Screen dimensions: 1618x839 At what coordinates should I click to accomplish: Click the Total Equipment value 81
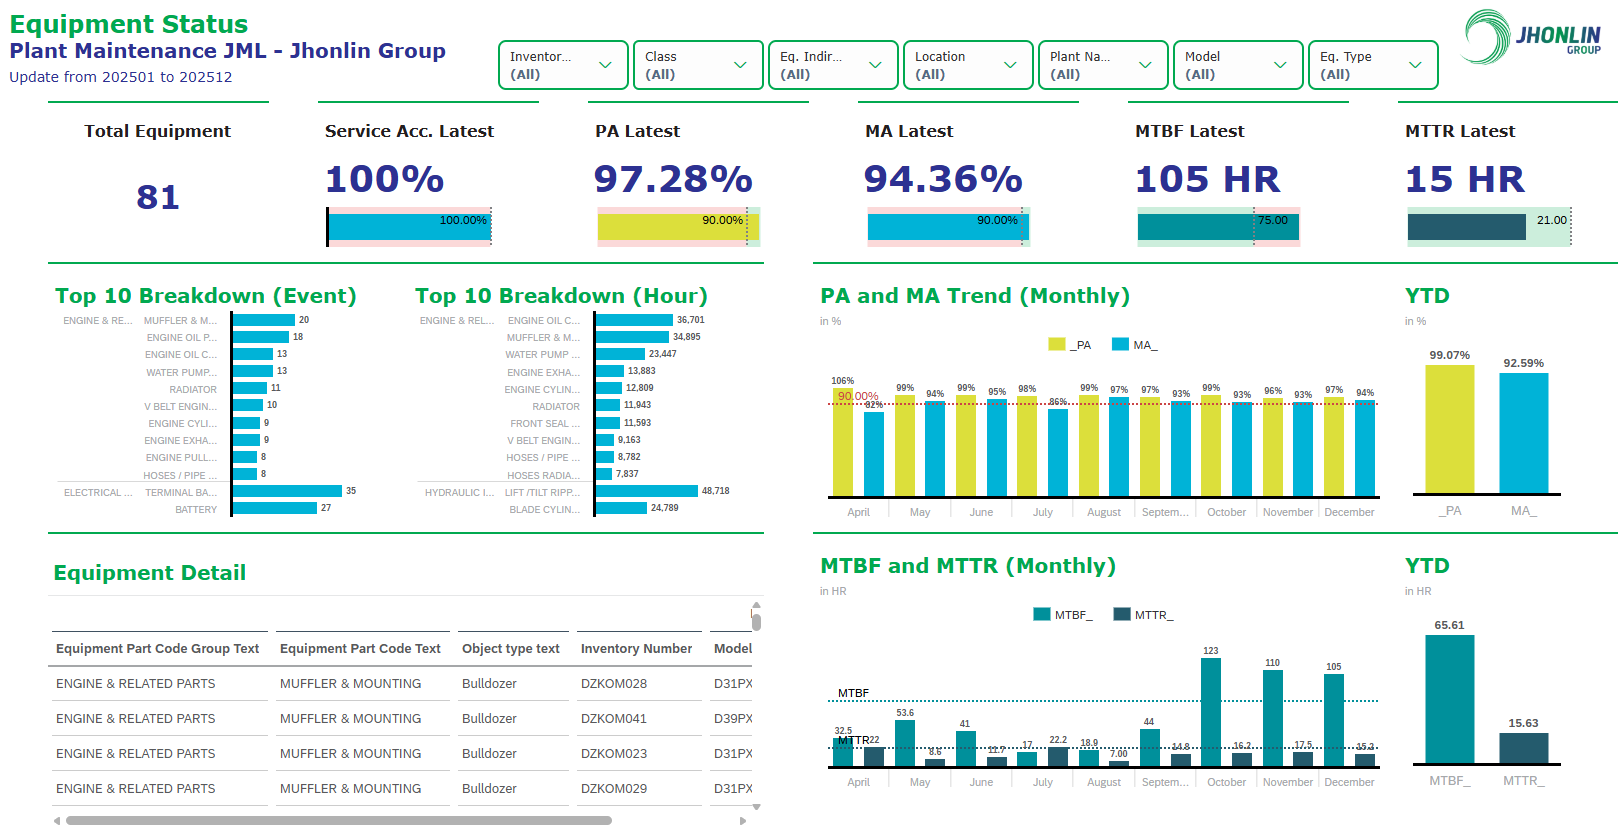point(158,197)
